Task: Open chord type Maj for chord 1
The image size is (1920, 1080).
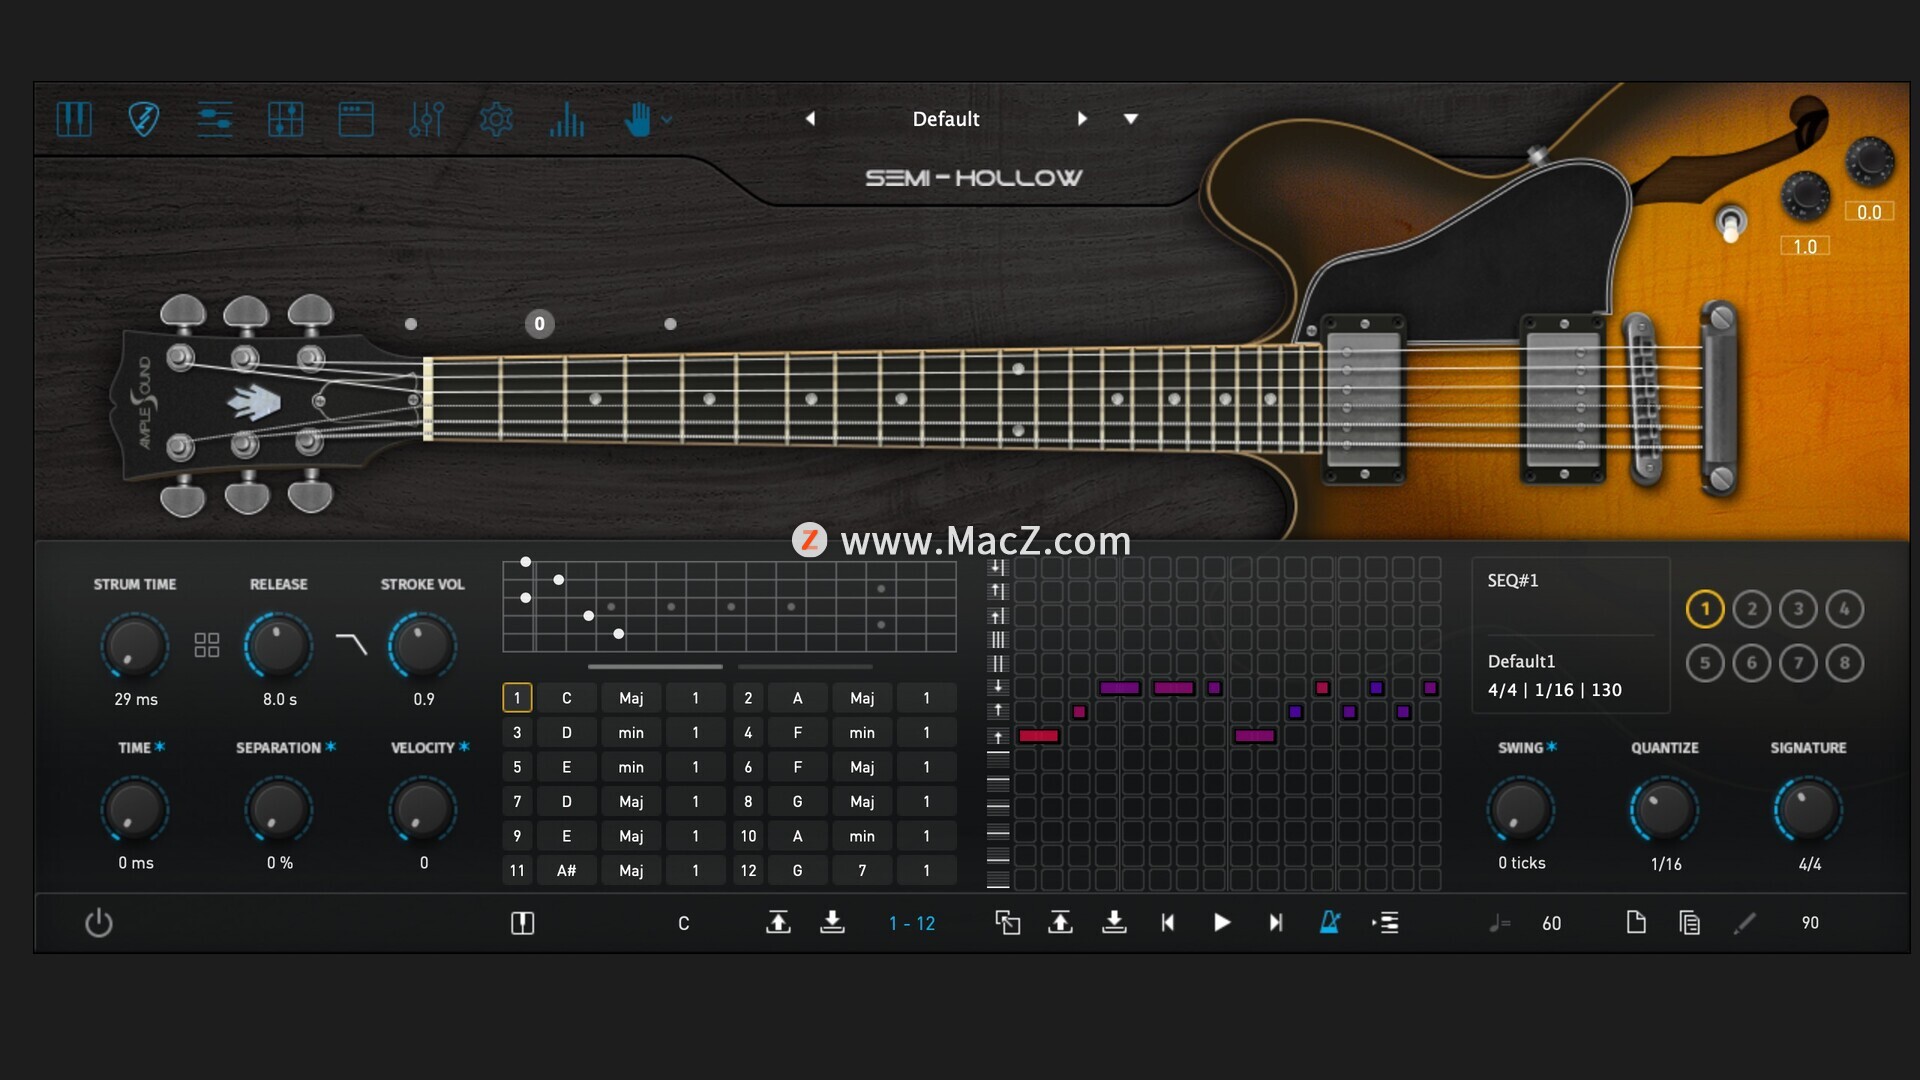Action: 631,698
